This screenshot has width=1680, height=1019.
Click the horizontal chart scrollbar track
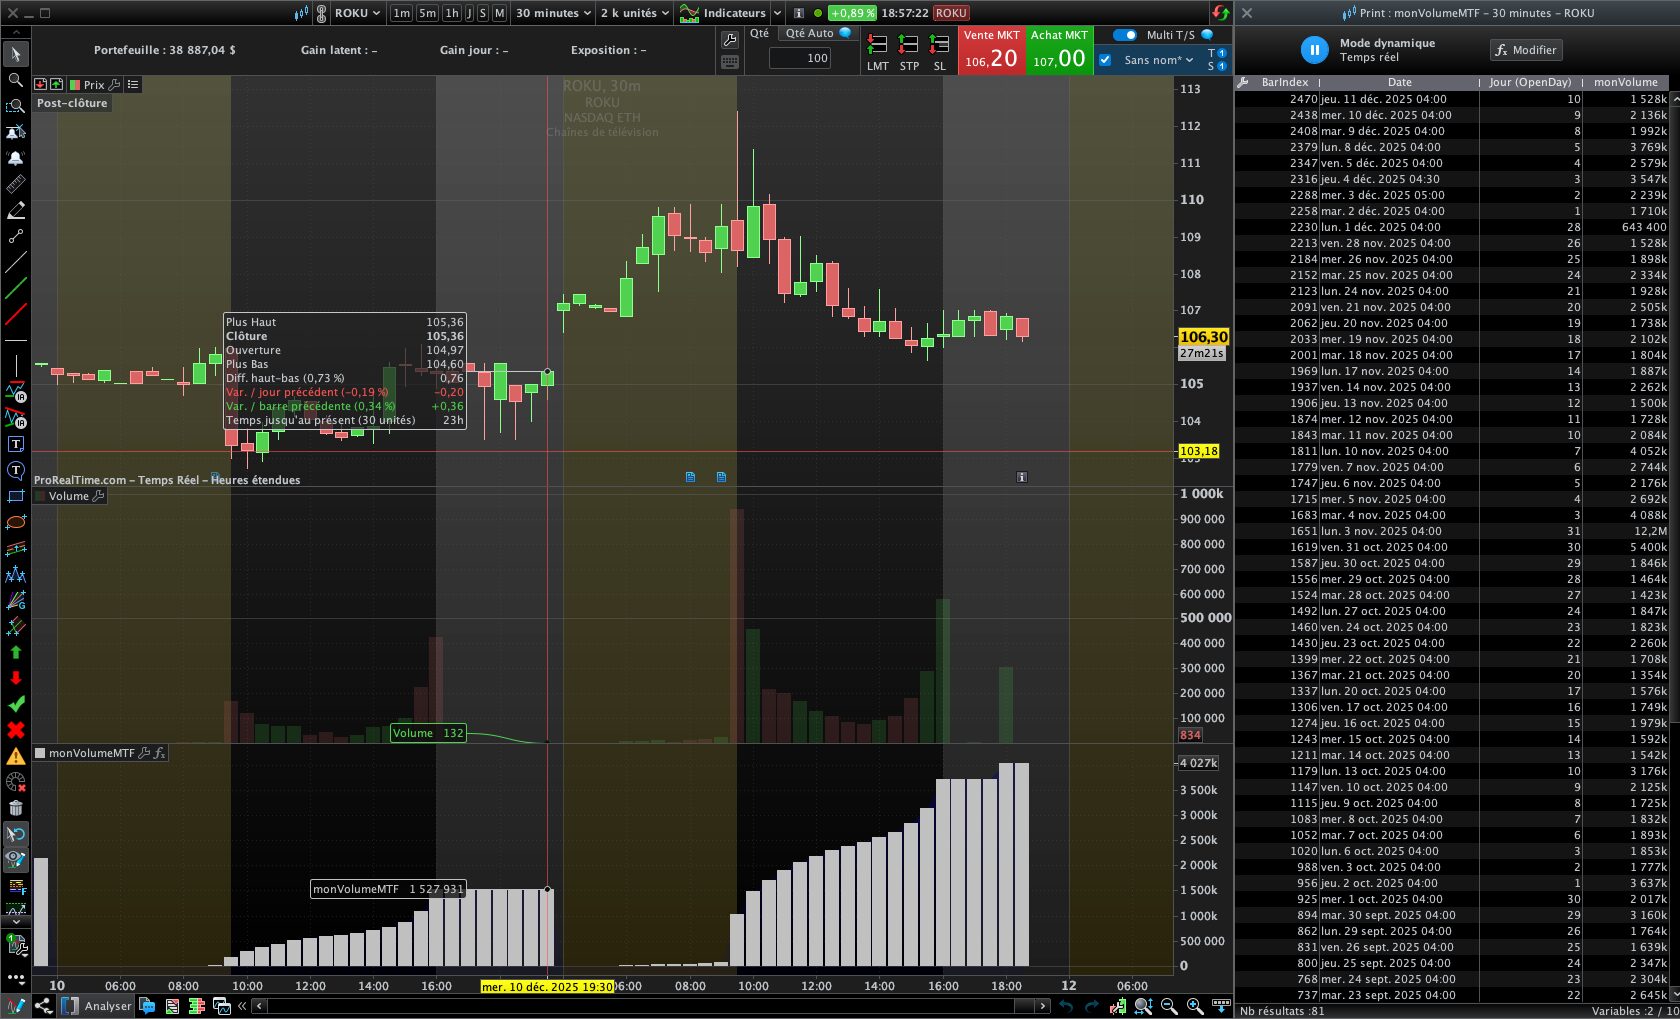coord(650,1006)
